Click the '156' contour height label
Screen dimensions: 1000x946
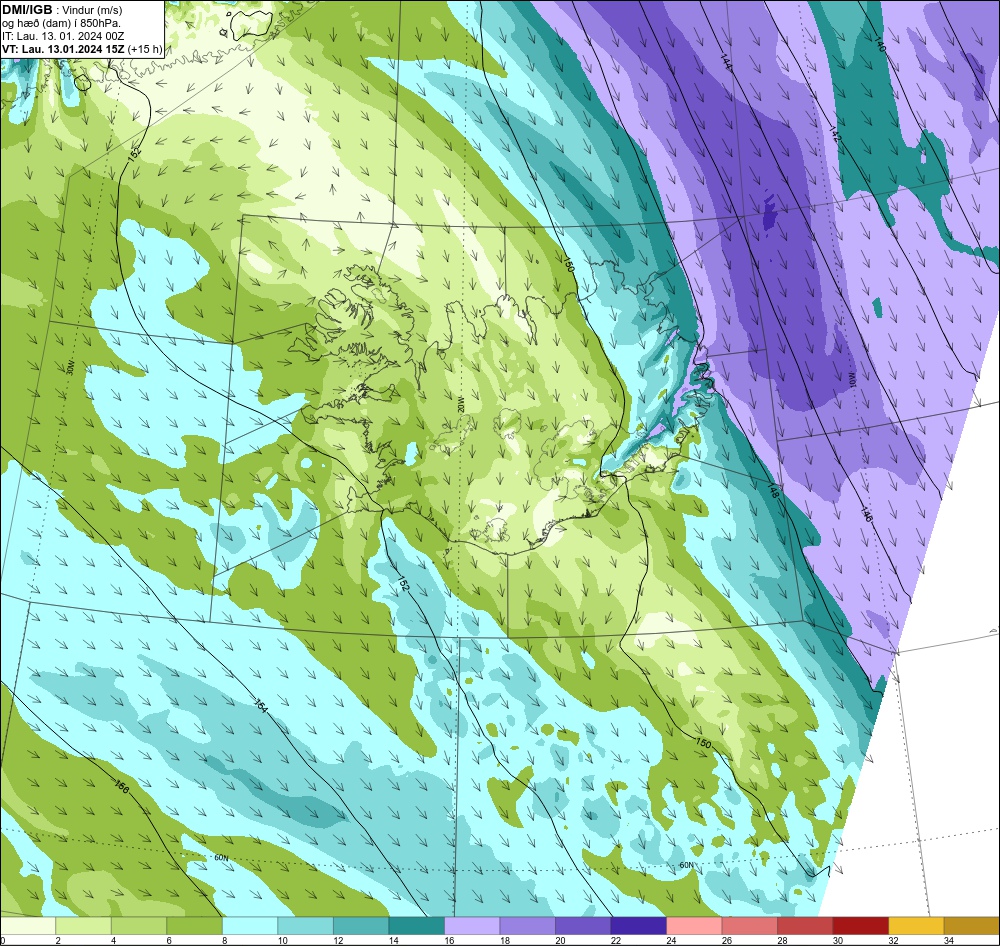tap(121, 789)
